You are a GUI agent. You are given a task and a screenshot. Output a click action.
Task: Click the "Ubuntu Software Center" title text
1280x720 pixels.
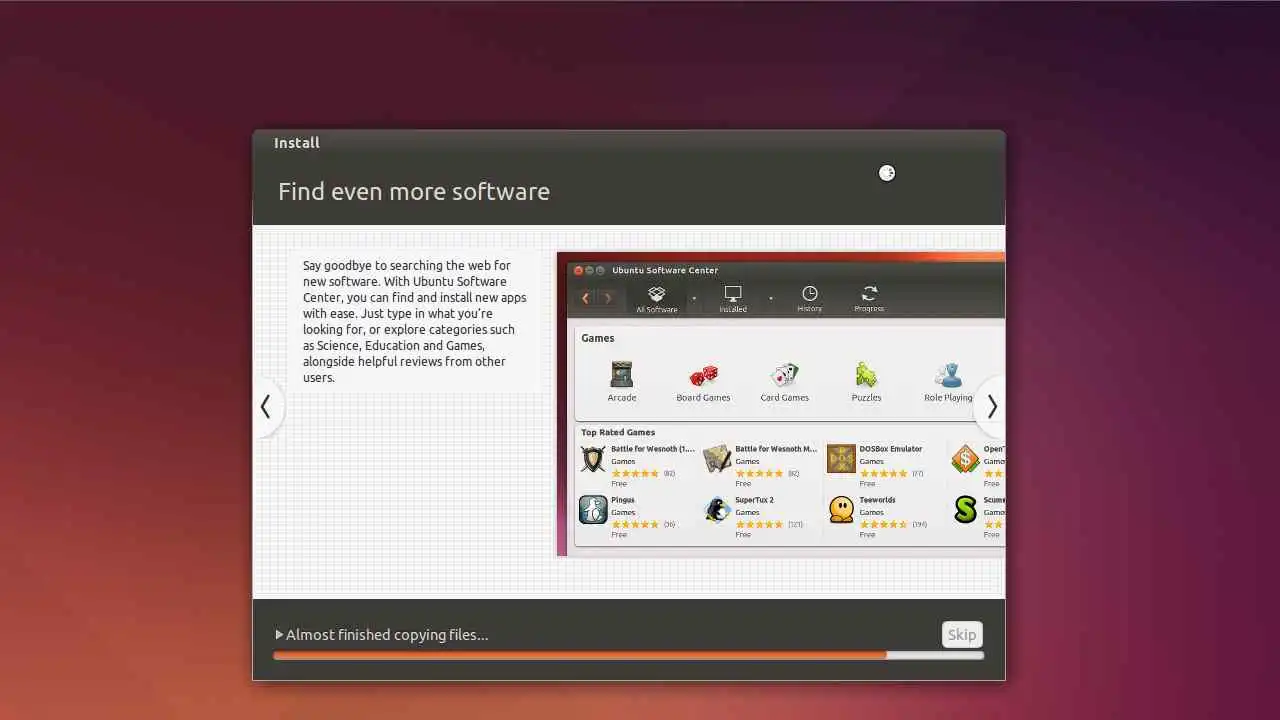(x=665, y=270)
